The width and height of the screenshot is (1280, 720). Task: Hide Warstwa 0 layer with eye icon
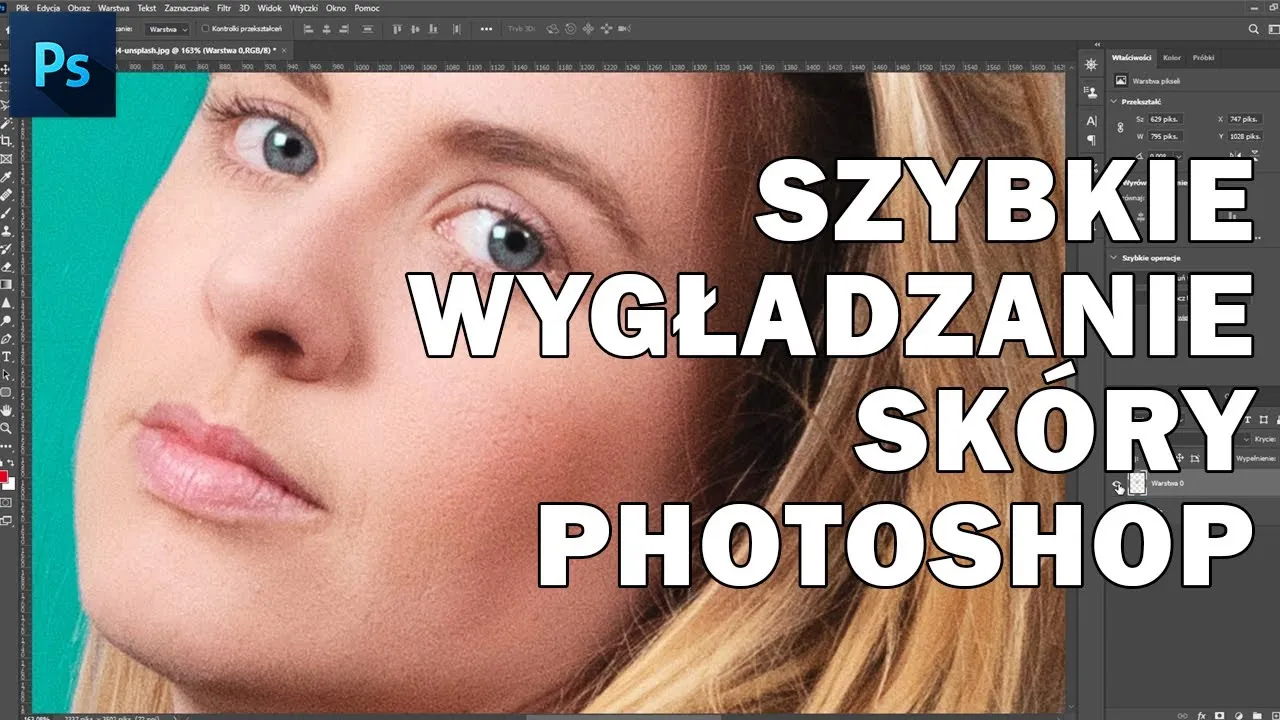[1118, 485]
